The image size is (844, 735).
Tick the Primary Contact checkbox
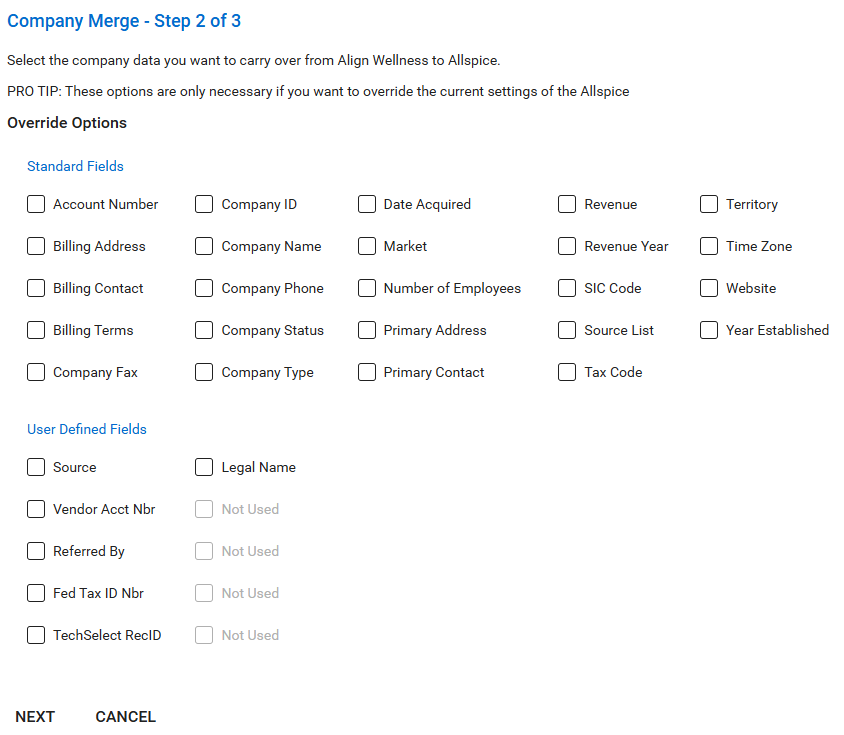click(367, 372)
